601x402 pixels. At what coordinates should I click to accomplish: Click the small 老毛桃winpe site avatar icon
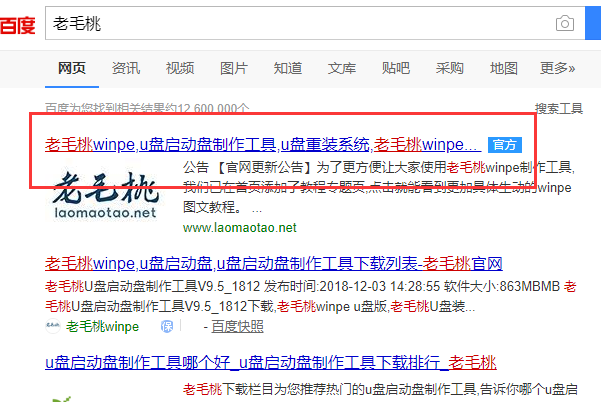click(53, 326)
